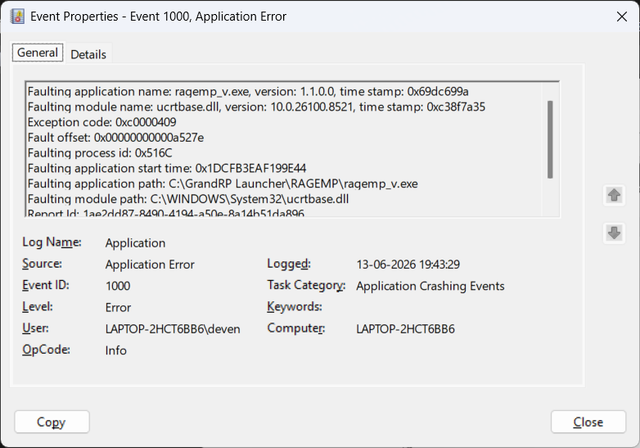The image size is (640, 448).
Task: Select the General tab
Action: (x=38, y=53)
